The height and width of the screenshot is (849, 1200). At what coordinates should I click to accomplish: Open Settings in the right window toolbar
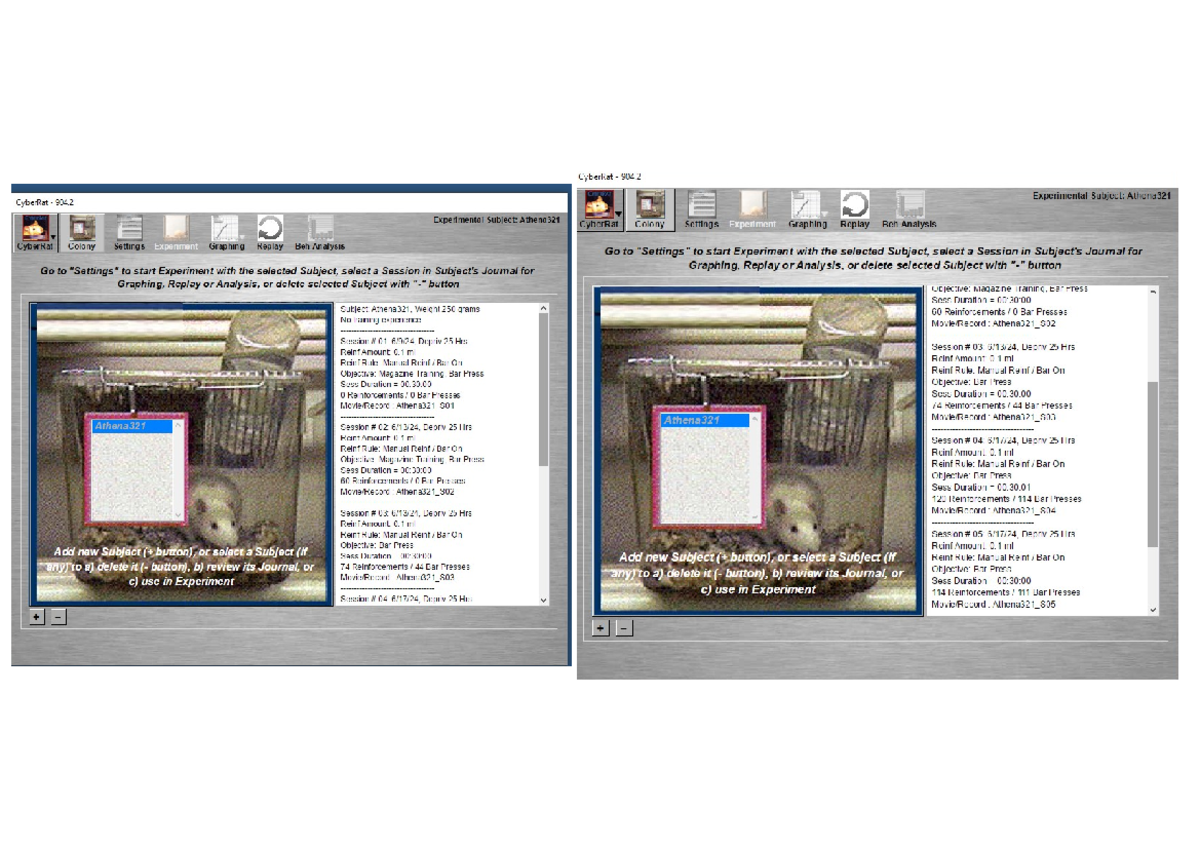(x=702, y=206)
